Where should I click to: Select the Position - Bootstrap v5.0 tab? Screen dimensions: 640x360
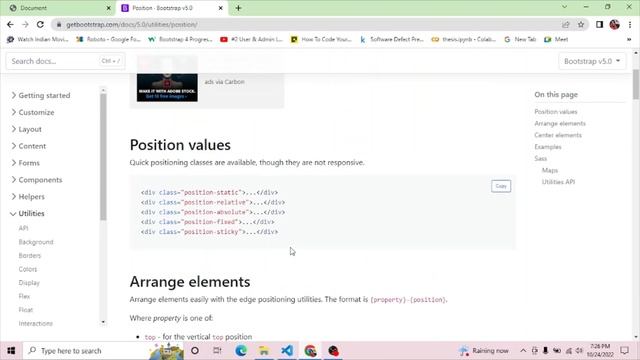pos(171,8)
